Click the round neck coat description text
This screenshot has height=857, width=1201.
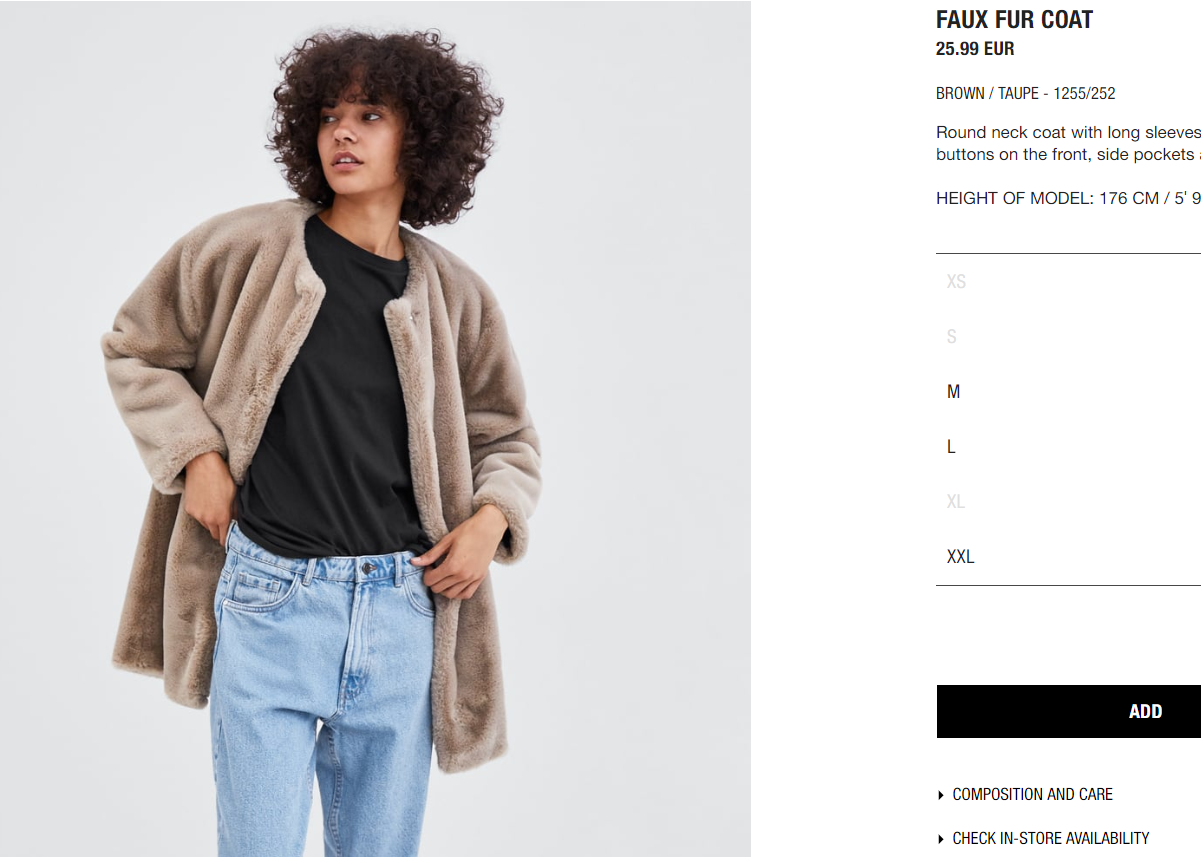point(1068,143)
